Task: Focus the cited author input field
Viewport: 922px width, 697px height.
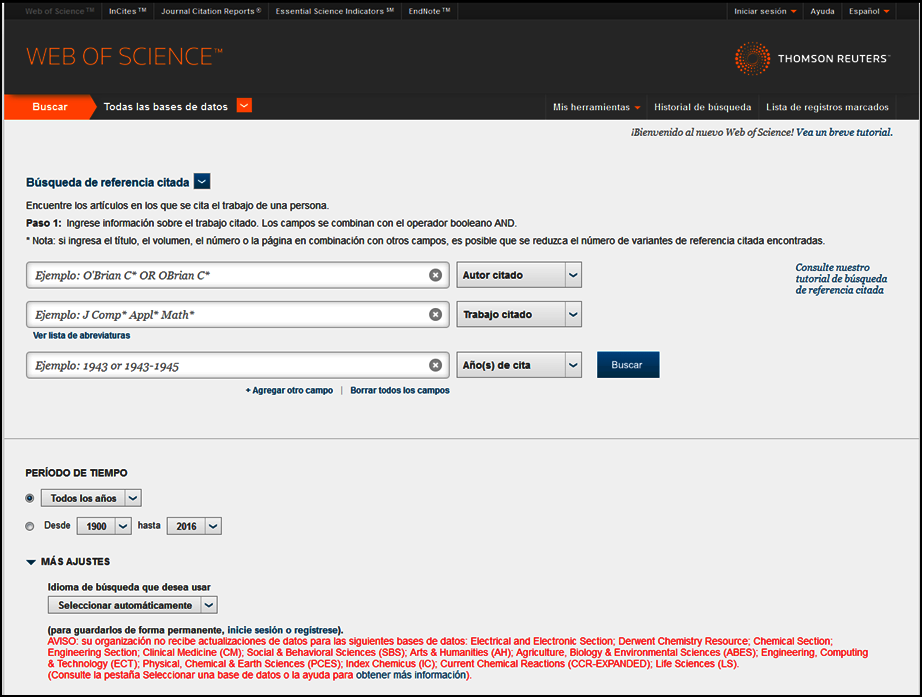Action: (x=238, y=275)
